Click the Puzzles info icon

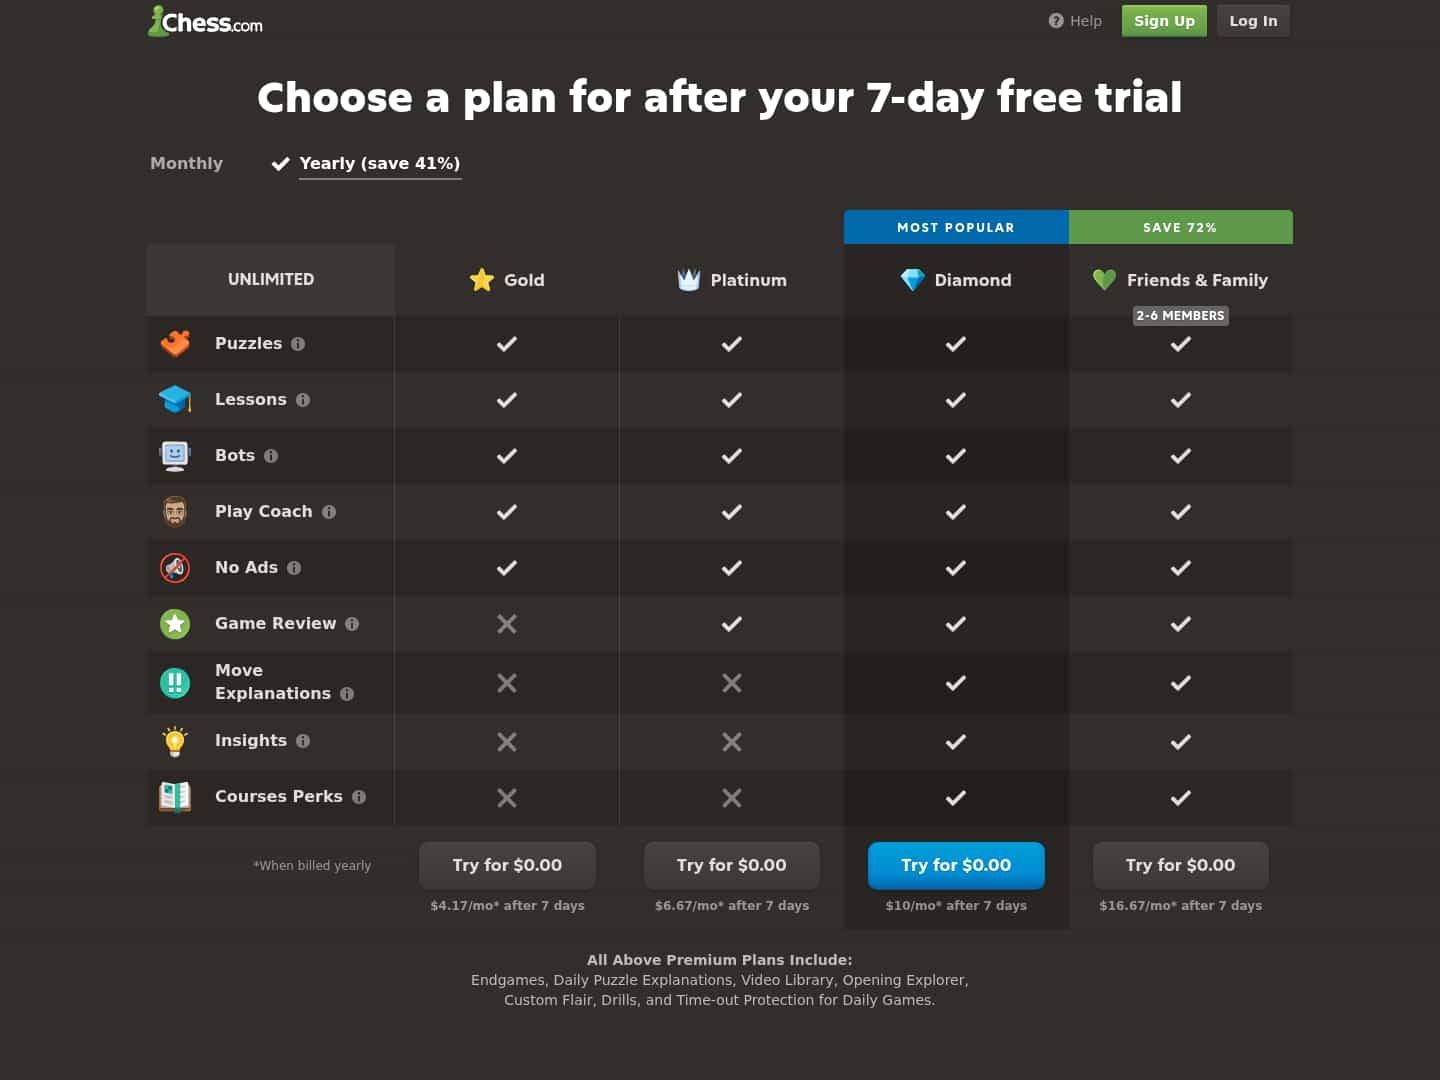298,344
